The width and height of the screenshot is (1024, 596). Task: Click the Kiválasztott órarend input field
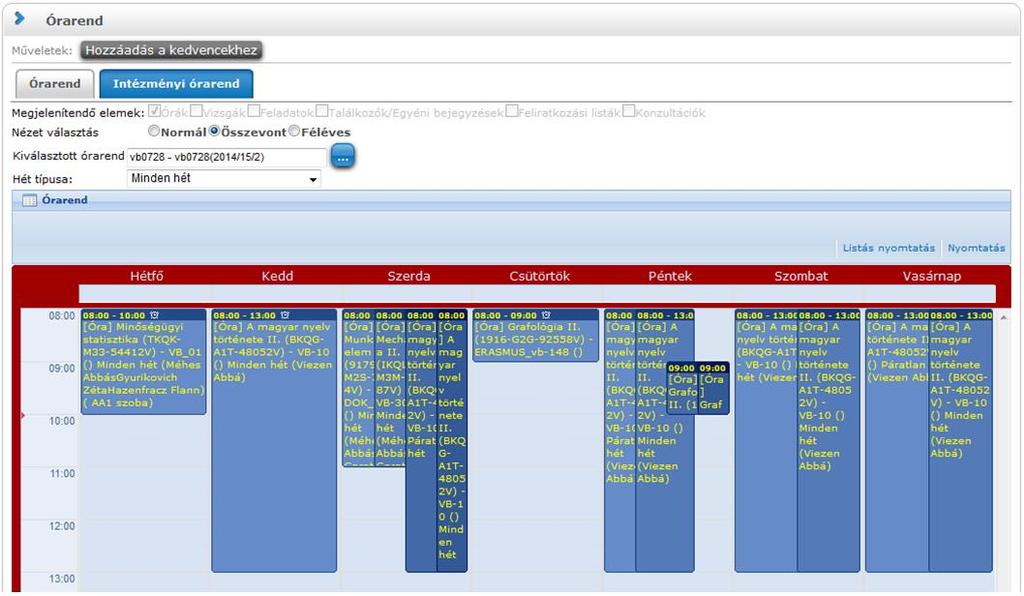227,157
